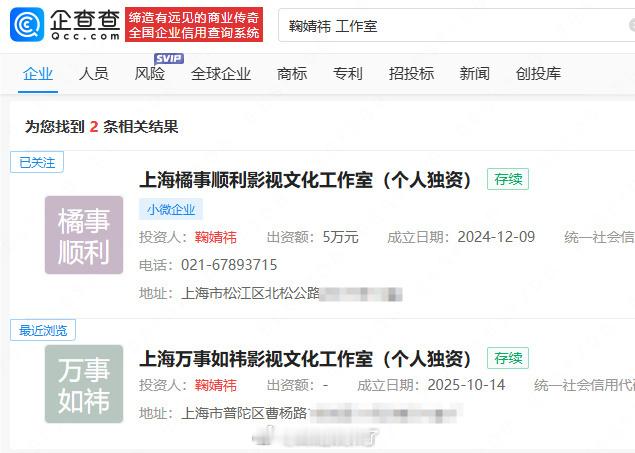Open the 创投库 tab
Viewport: 635px width, 453px height.
point(538,74)
